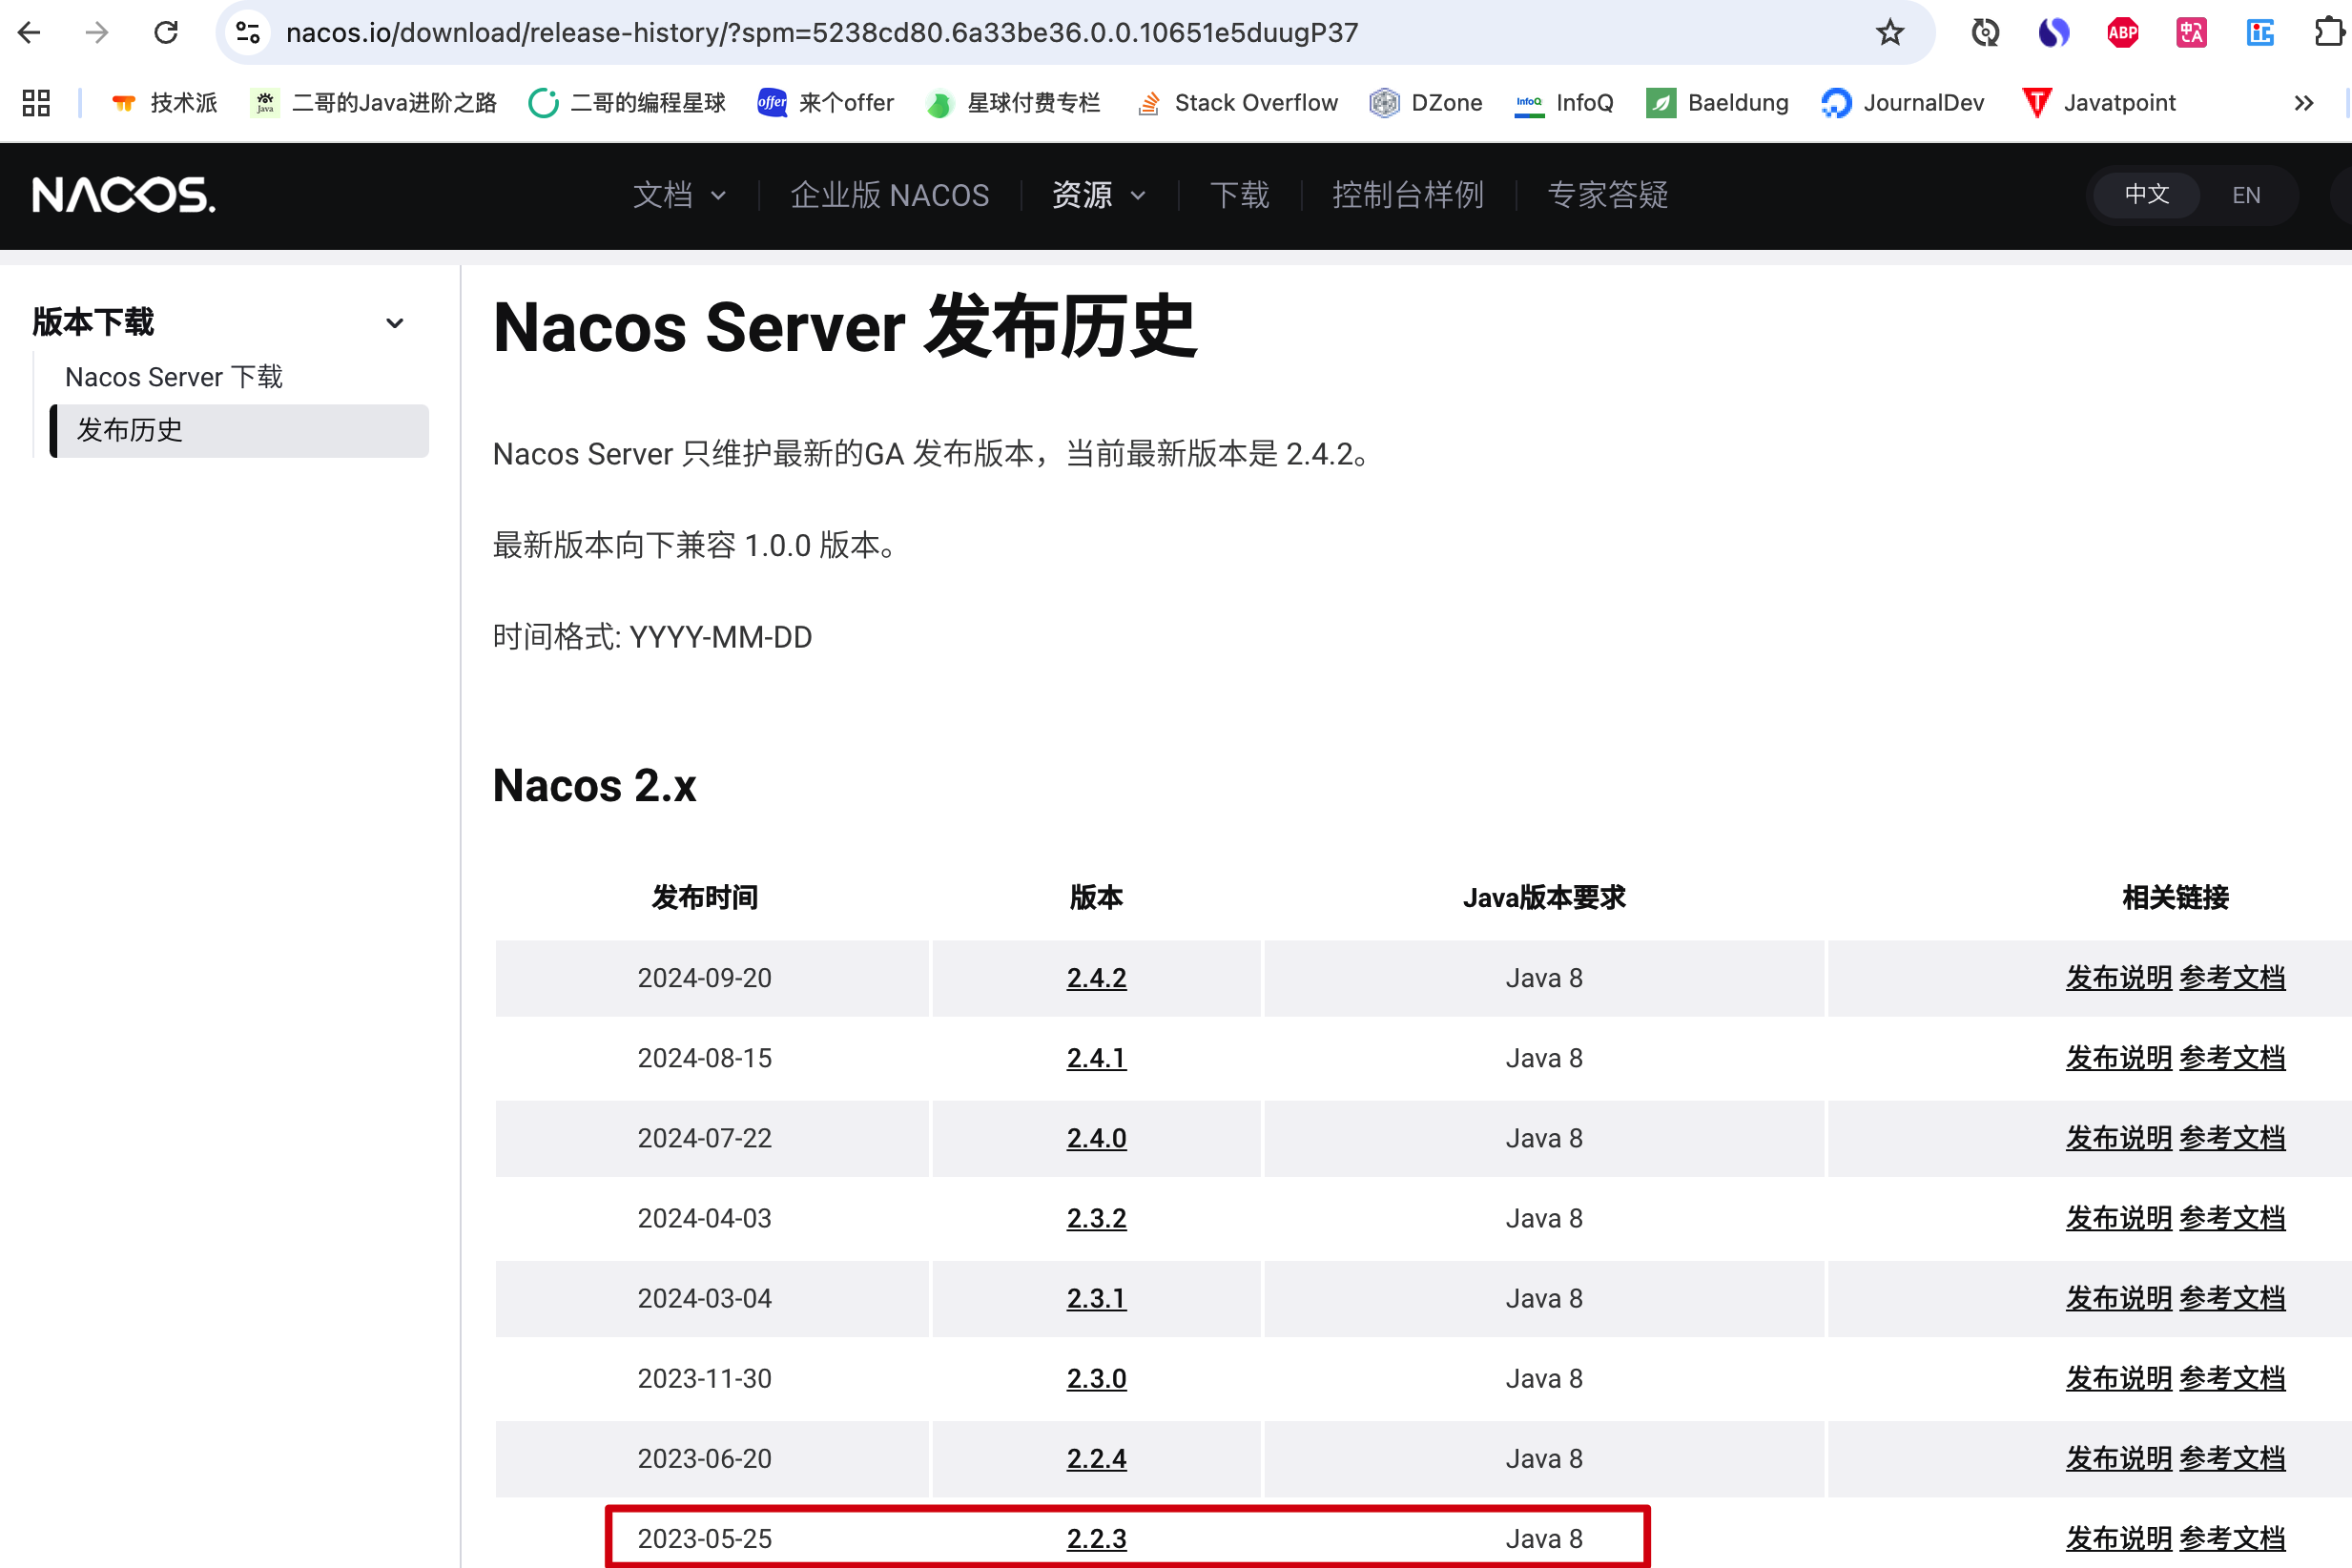Open 参考文档 for version 2.4.2
Viewport: 2352px width, 1568px height.
pyautogui.click(x=2232, y=978)
